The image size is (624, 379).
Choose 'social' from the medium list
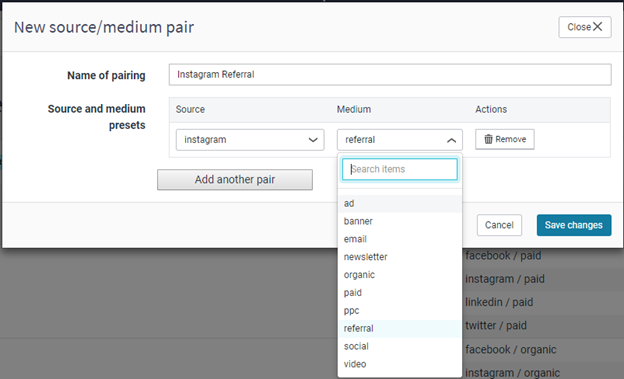pyautogui.click(x=400, y=346)
